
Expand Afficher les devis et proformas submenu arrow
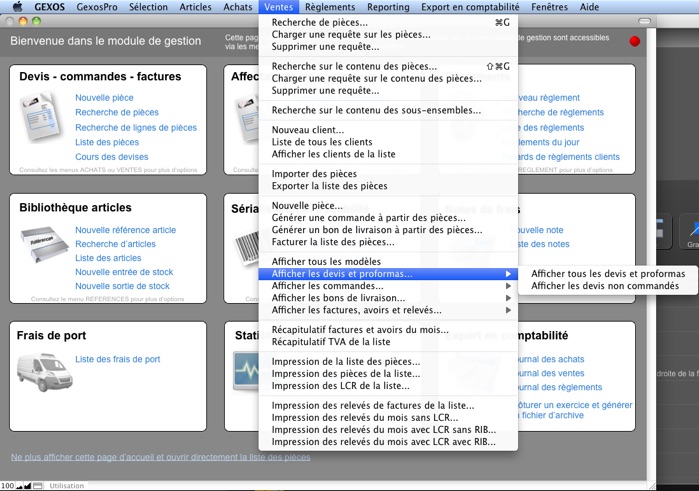pos(508,274)
